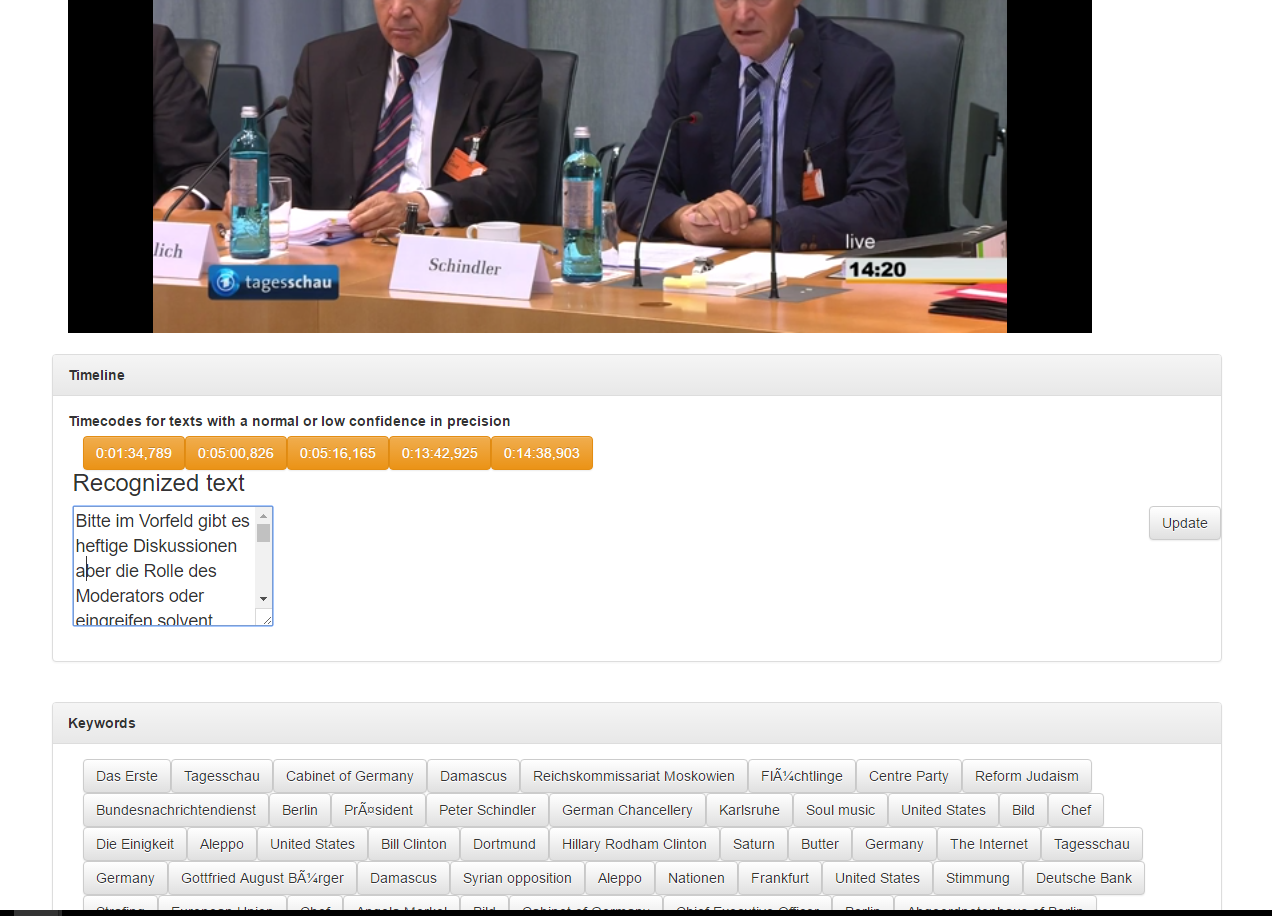This screenshot has width=1272, height=916.
Task: Click the Deutsche Bank keyword
Action: (1084, 878)
